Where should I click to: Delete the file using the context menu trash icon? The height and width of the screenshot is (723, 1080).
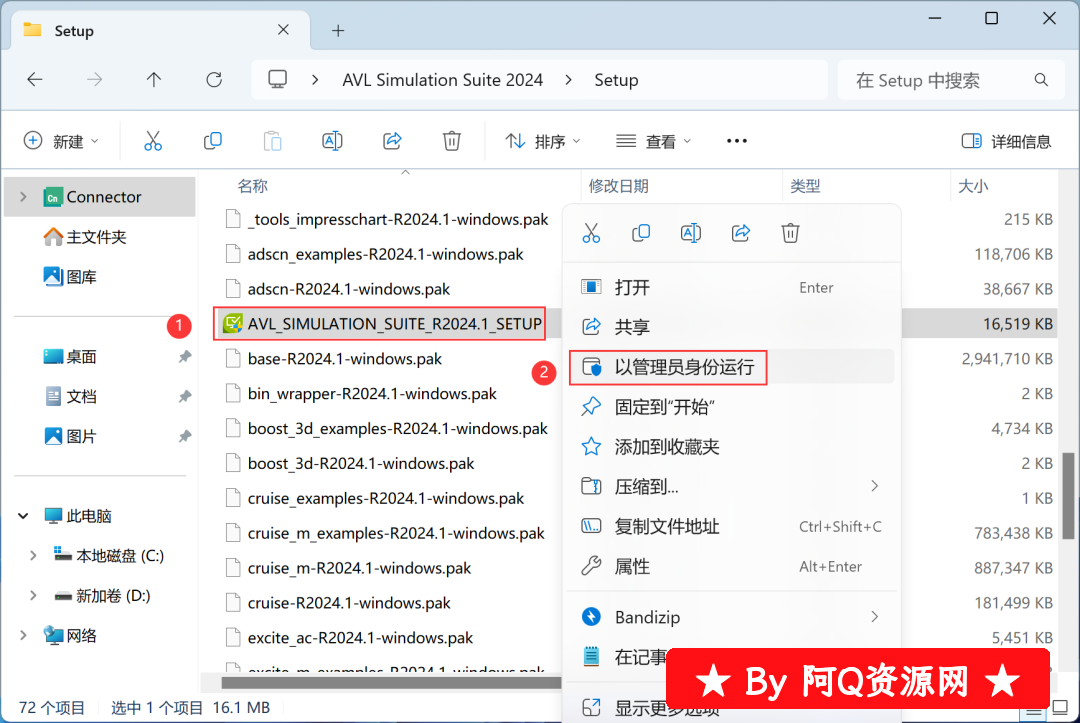(790, 233)
